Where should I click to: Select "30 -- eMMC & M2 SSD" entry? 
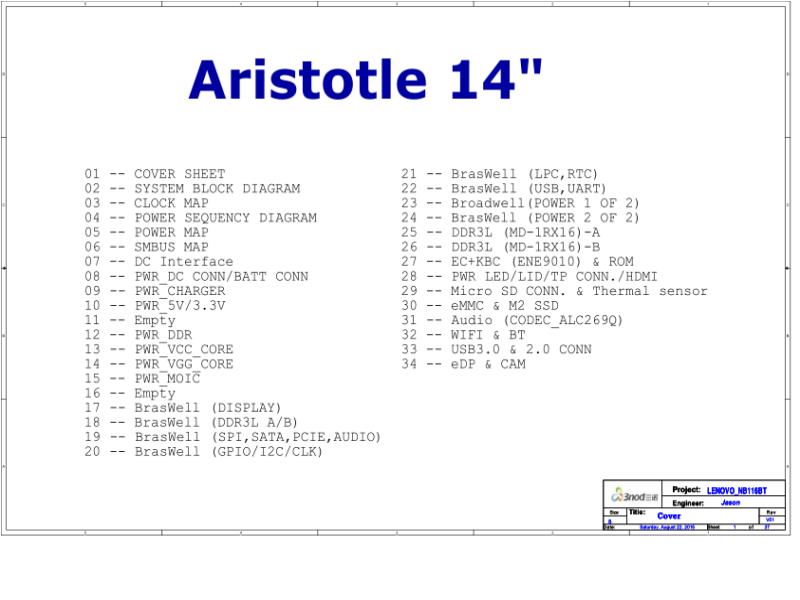[x=480, y=306]
